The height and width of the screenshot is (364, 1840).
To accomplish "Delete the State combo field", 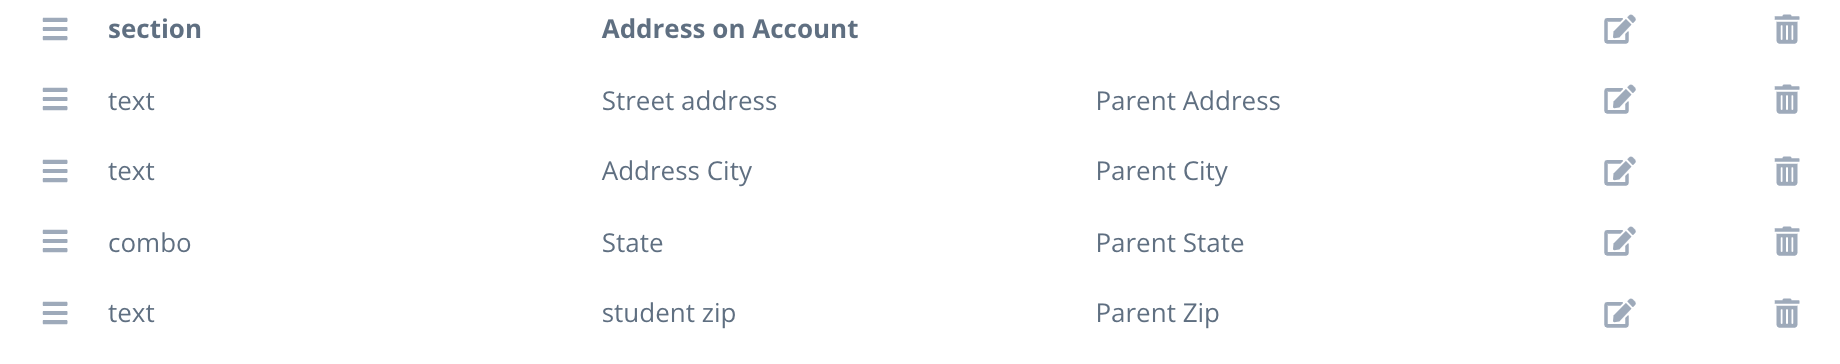I will [x=1786, y=242].
